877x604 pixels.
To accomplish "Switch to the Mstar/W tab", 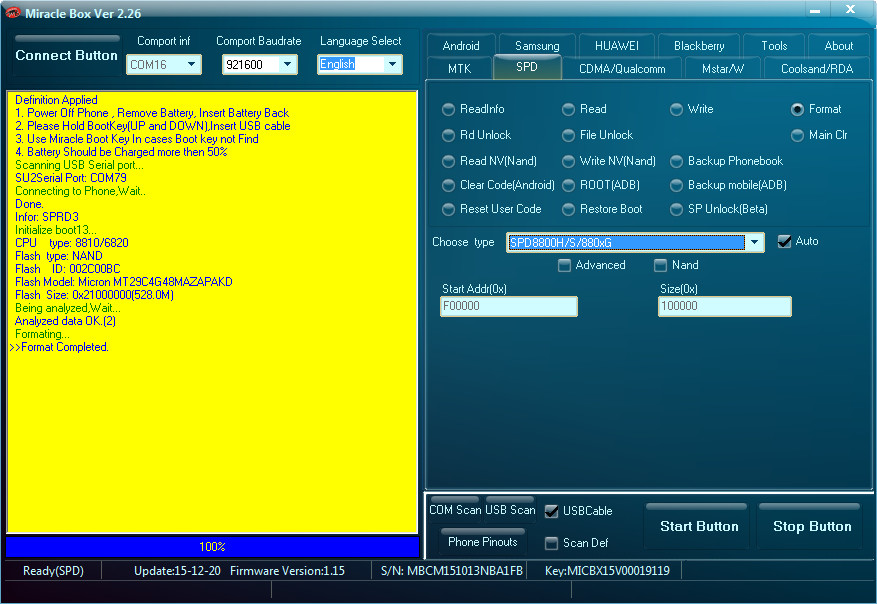I will tap(723, 69).
